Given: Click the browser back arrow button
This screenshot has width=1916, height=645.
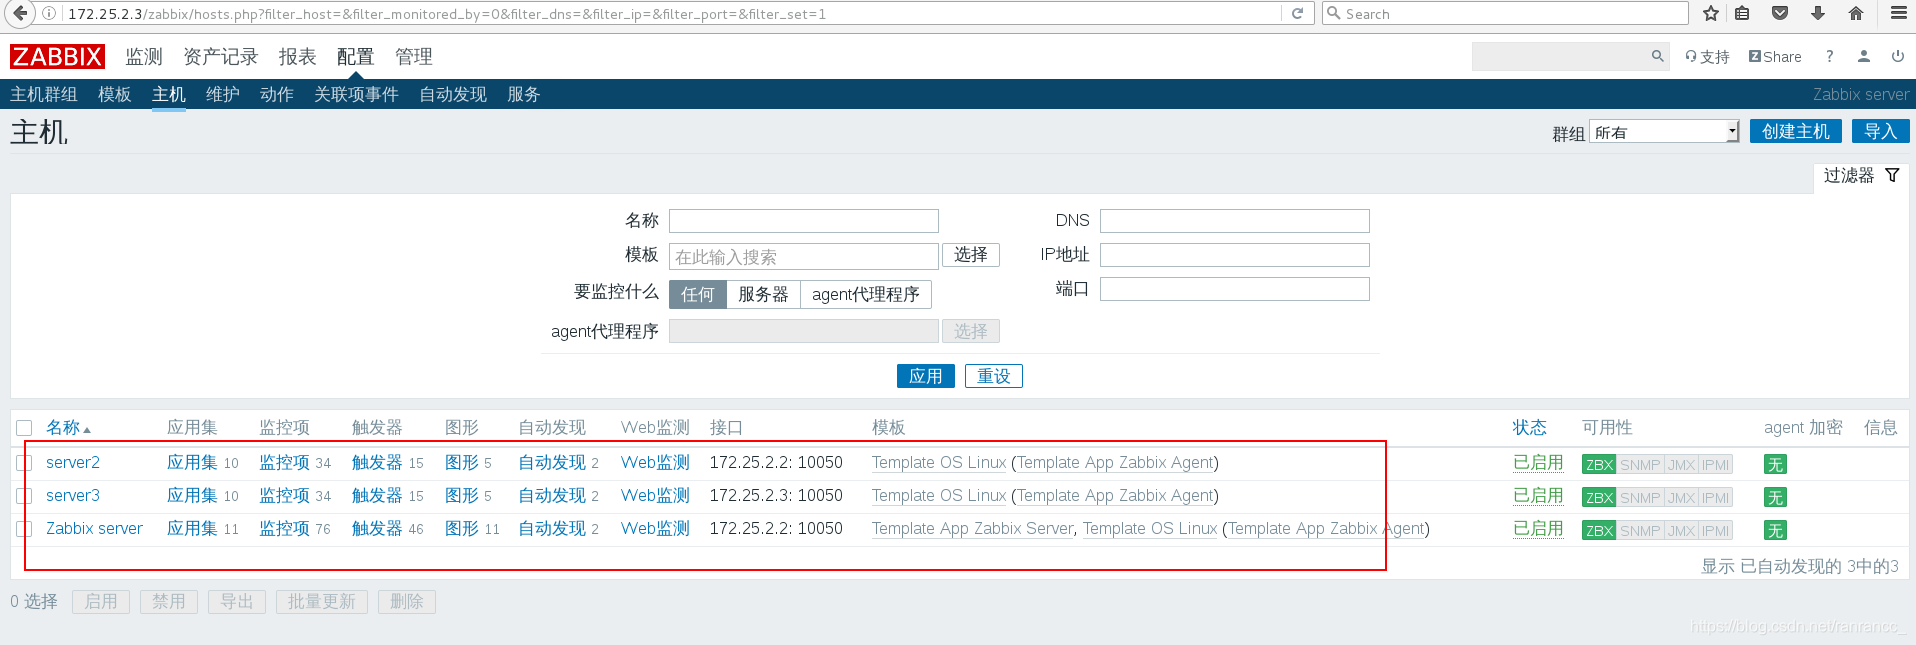Looking at the screenshot, I should click(19, 13).
